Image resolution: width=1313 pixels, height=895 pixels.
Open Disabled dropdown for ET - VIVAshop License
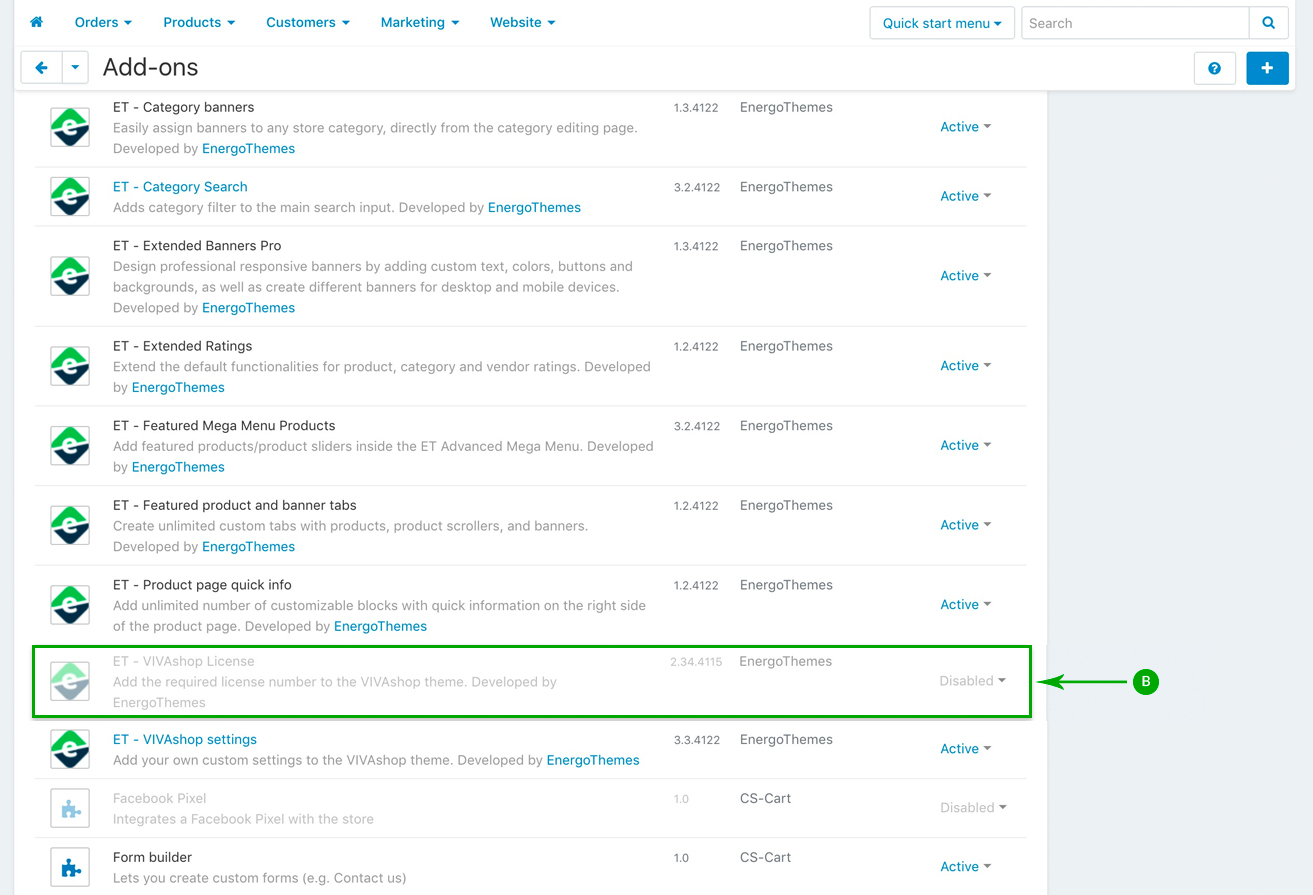[973, 681]
